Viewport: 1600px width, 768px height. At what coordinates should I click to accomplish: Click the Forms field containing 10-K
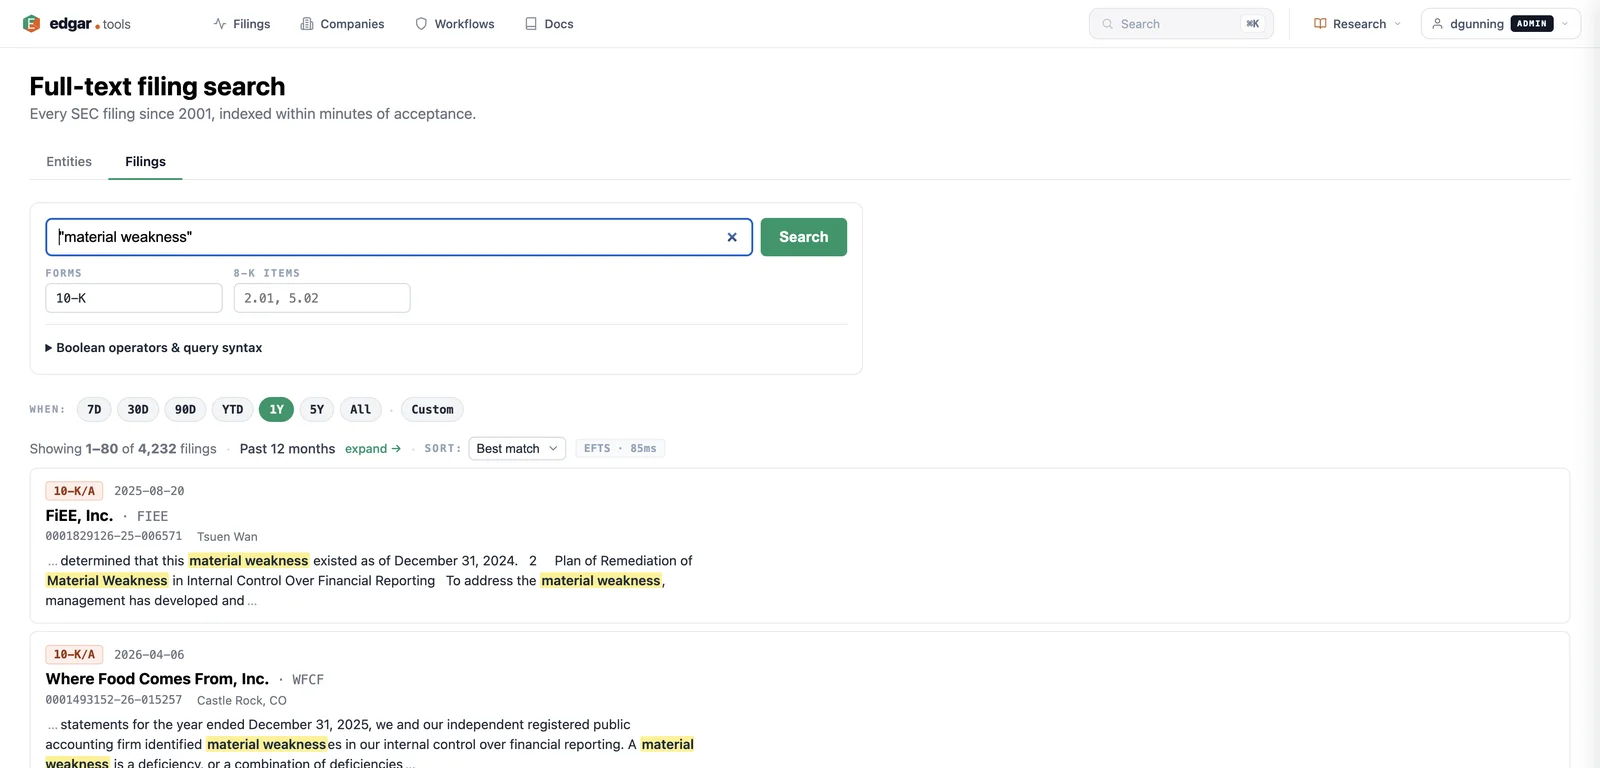tap(134, 298)
